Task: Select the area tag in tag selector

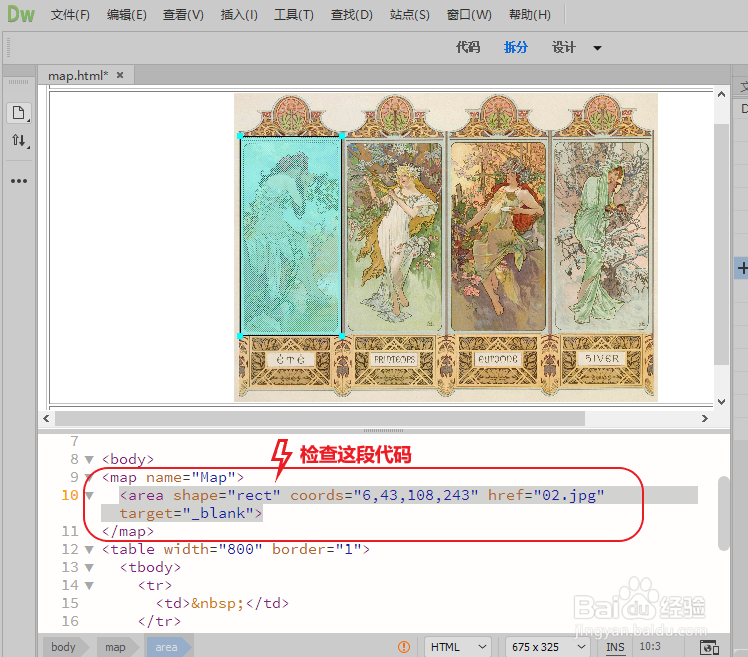Action: [166, 647]
